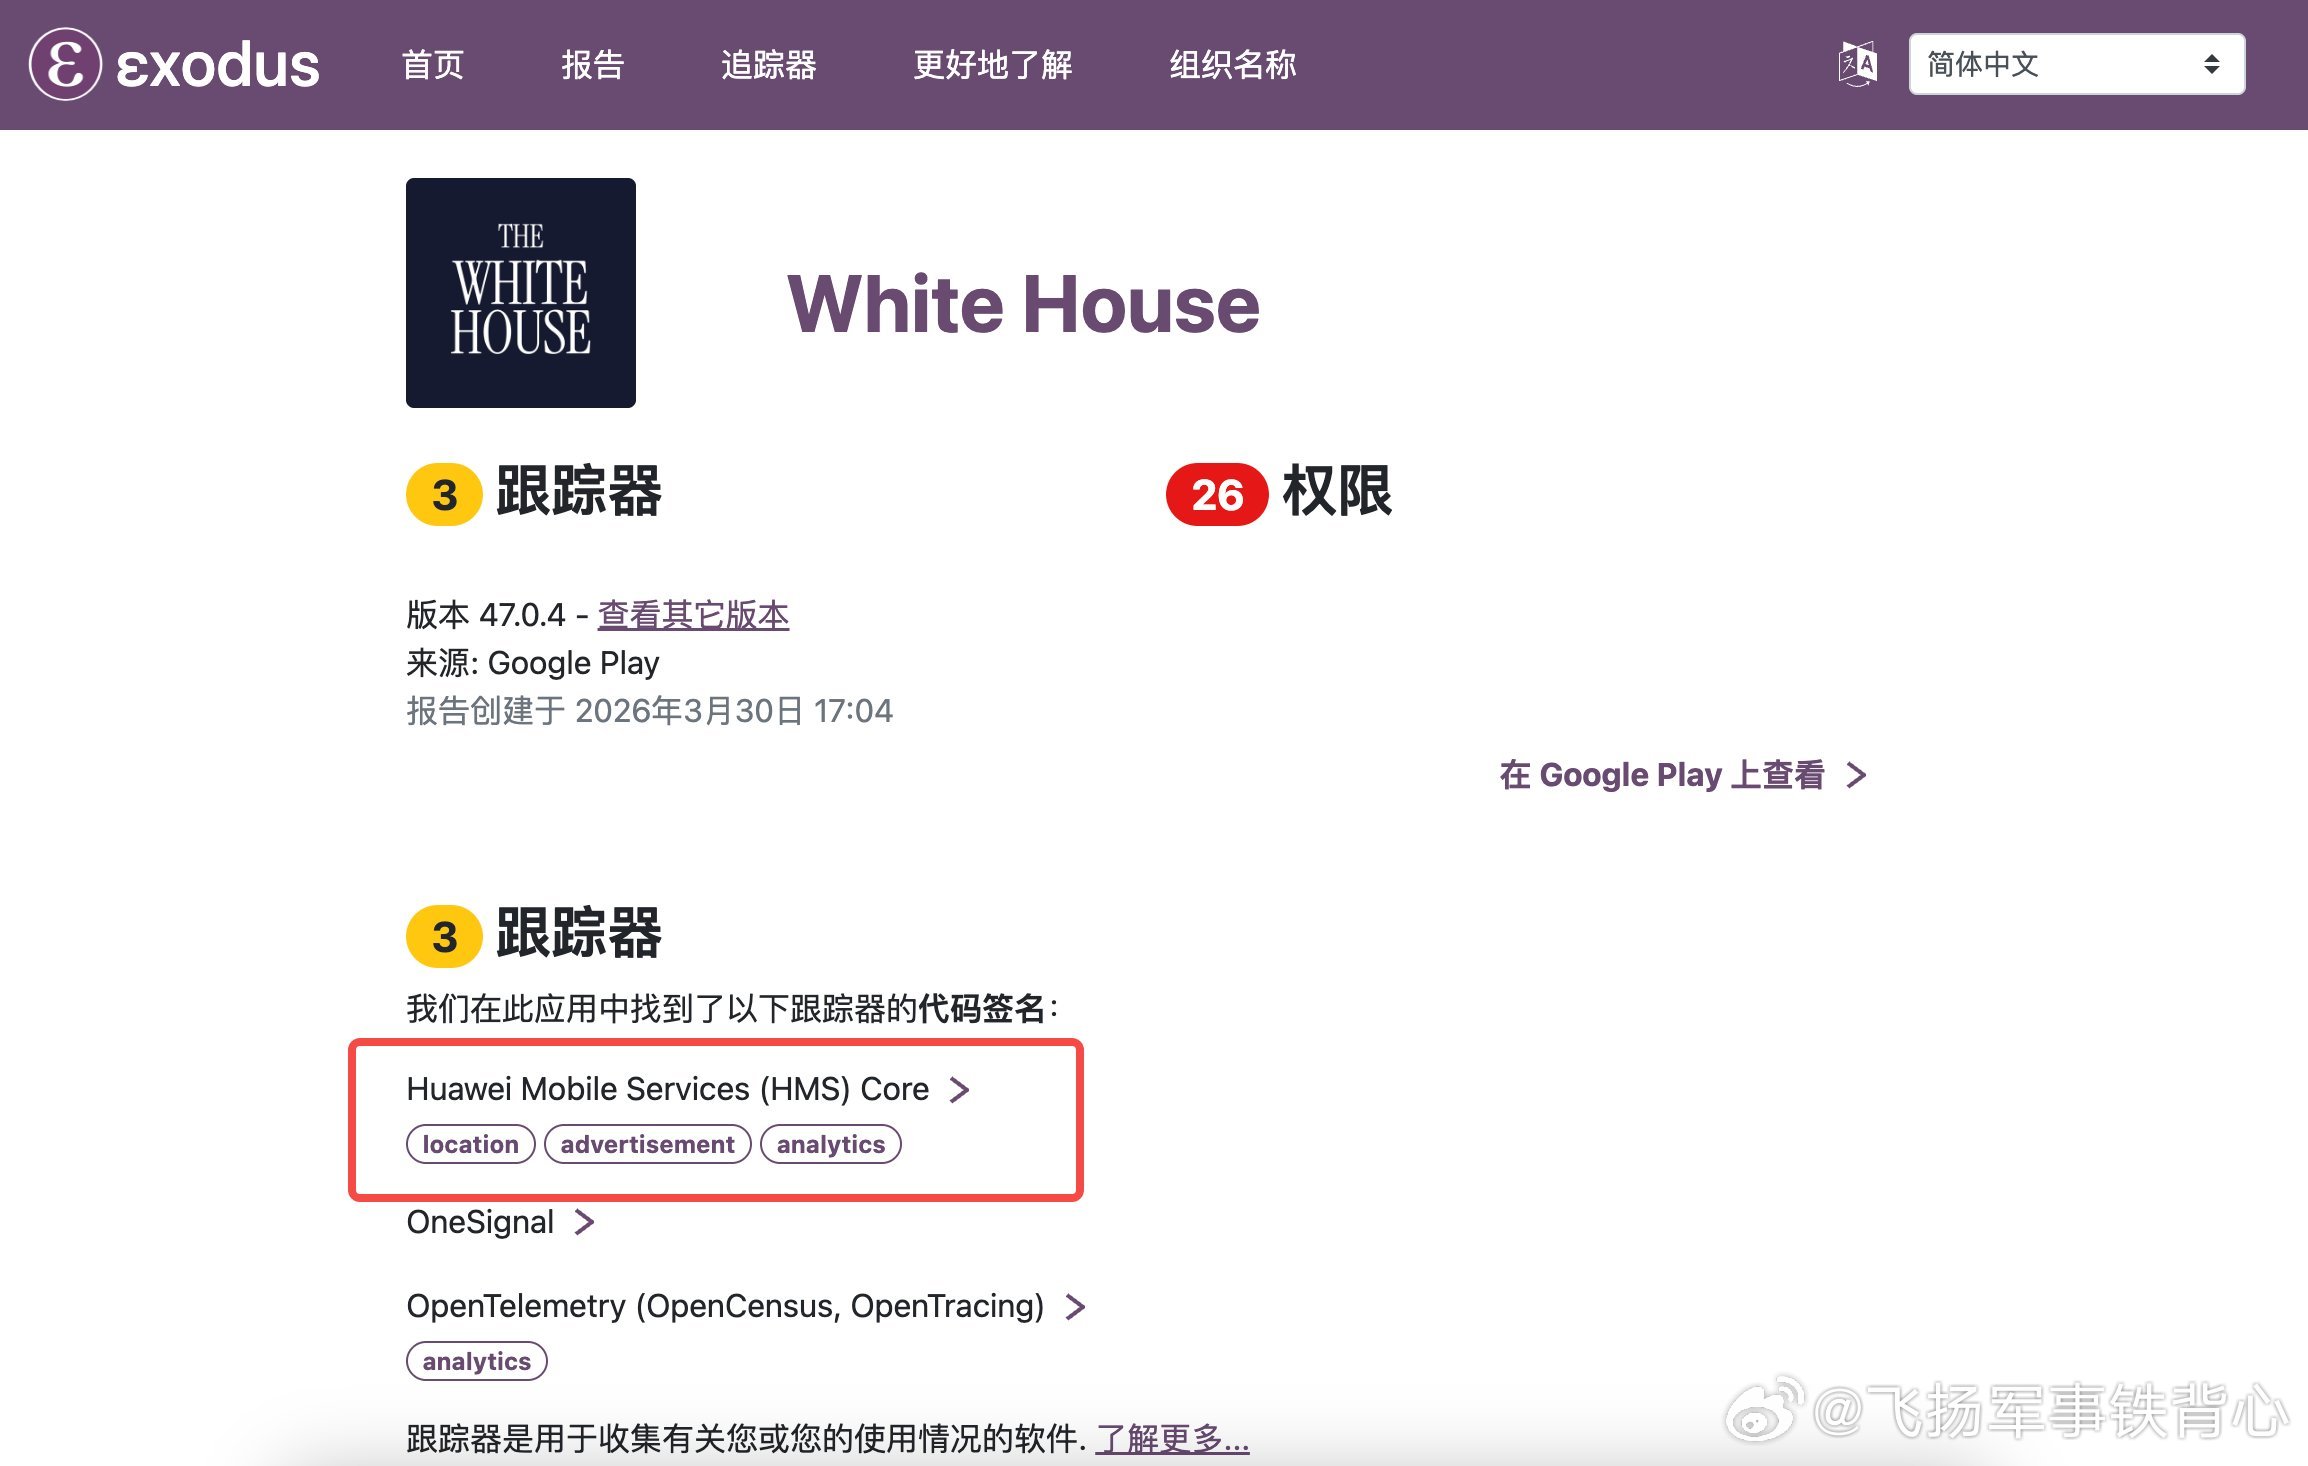Click the White House app icon

[x=520, y=293]
